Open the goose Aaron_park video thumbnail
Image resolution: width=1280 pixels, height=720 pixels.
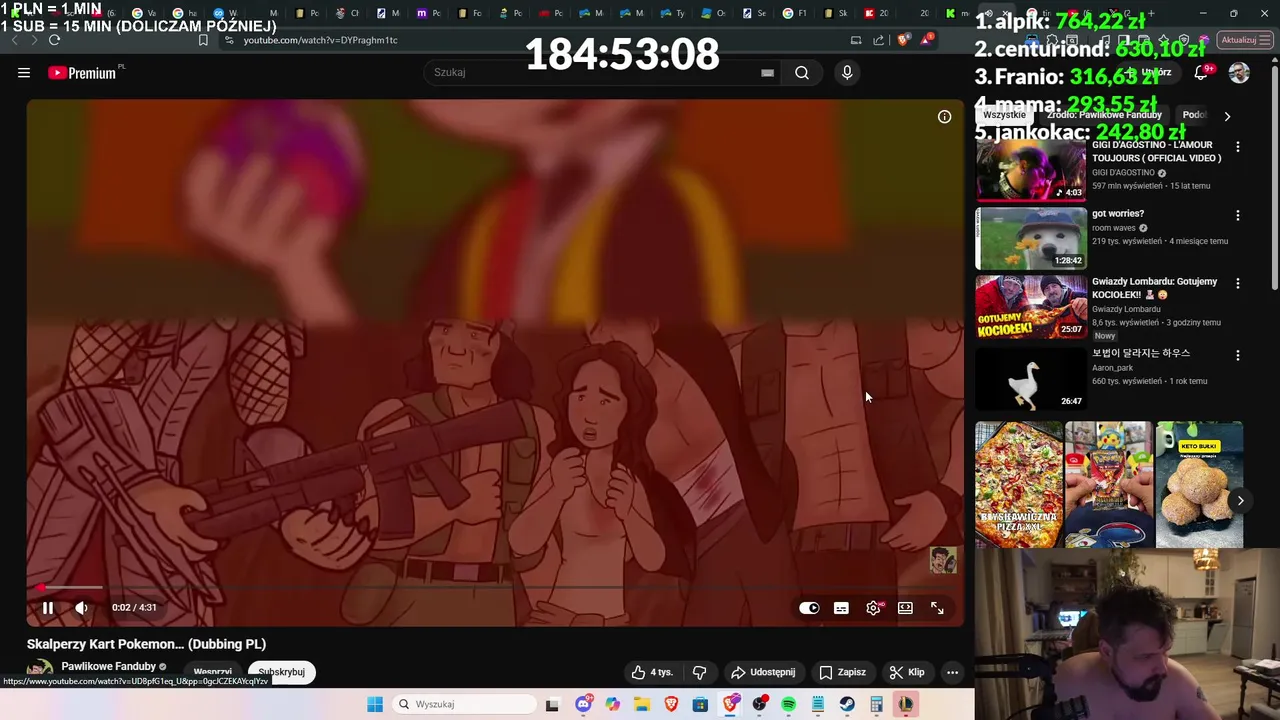point(1031,378)
